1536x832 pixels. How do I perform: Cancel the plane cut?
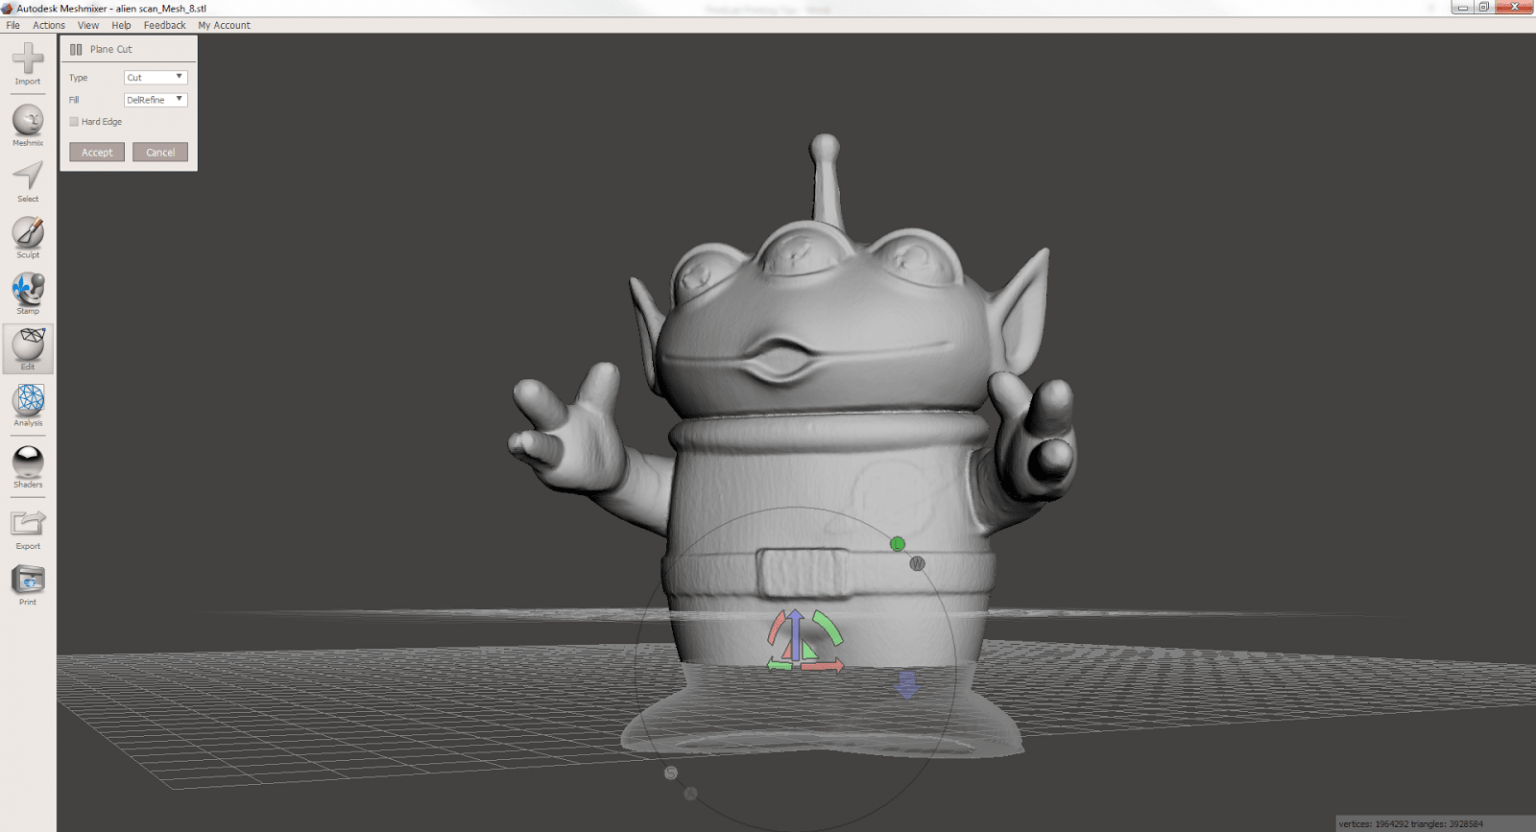coord(160,152)
